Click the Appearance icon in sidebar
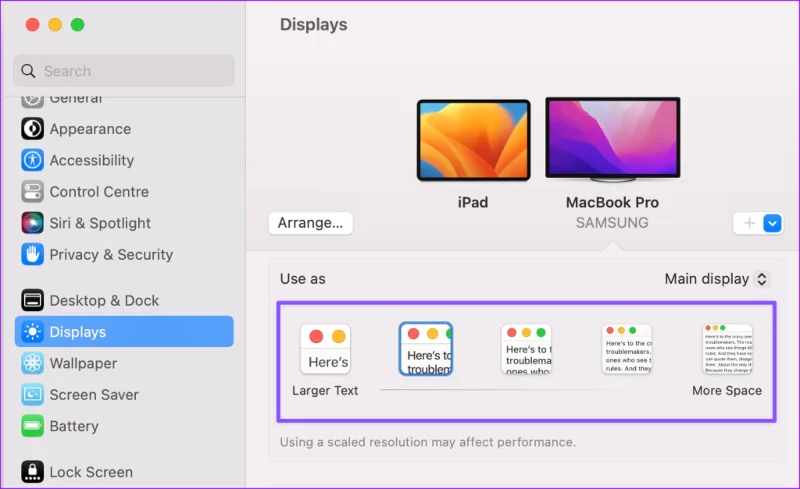Screen dimensions: 800x489 pos(32,129)
